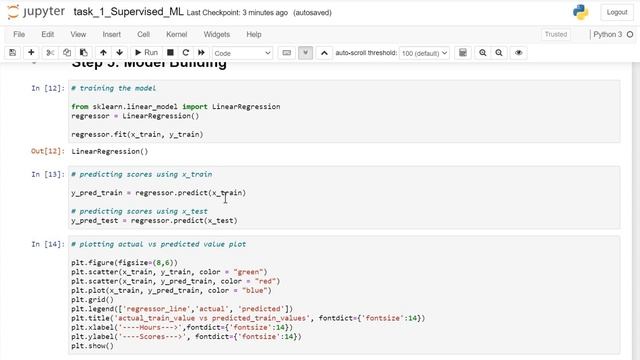640x360 pixels.
Task: Click the y_pred_test assignment line
Action: [154, 220]
